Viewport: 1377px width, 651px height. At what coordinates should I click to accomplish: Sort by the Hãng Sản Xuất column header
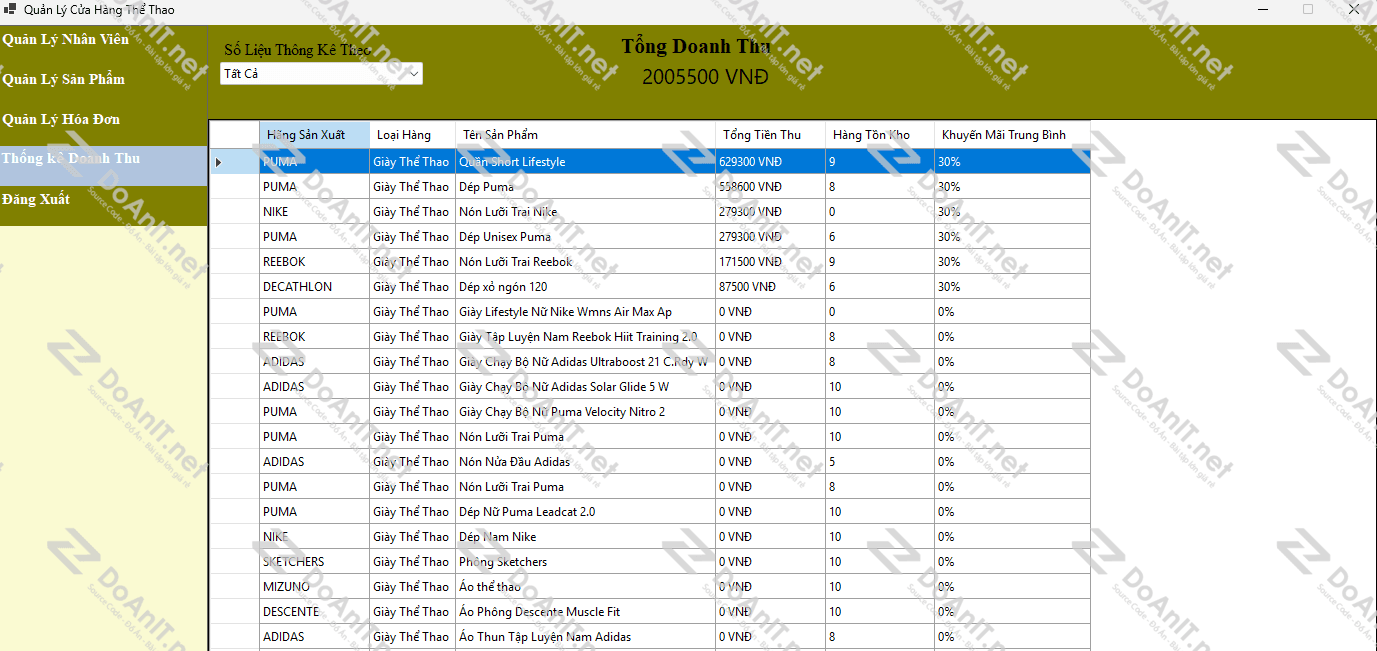click(x=314, y=135)
